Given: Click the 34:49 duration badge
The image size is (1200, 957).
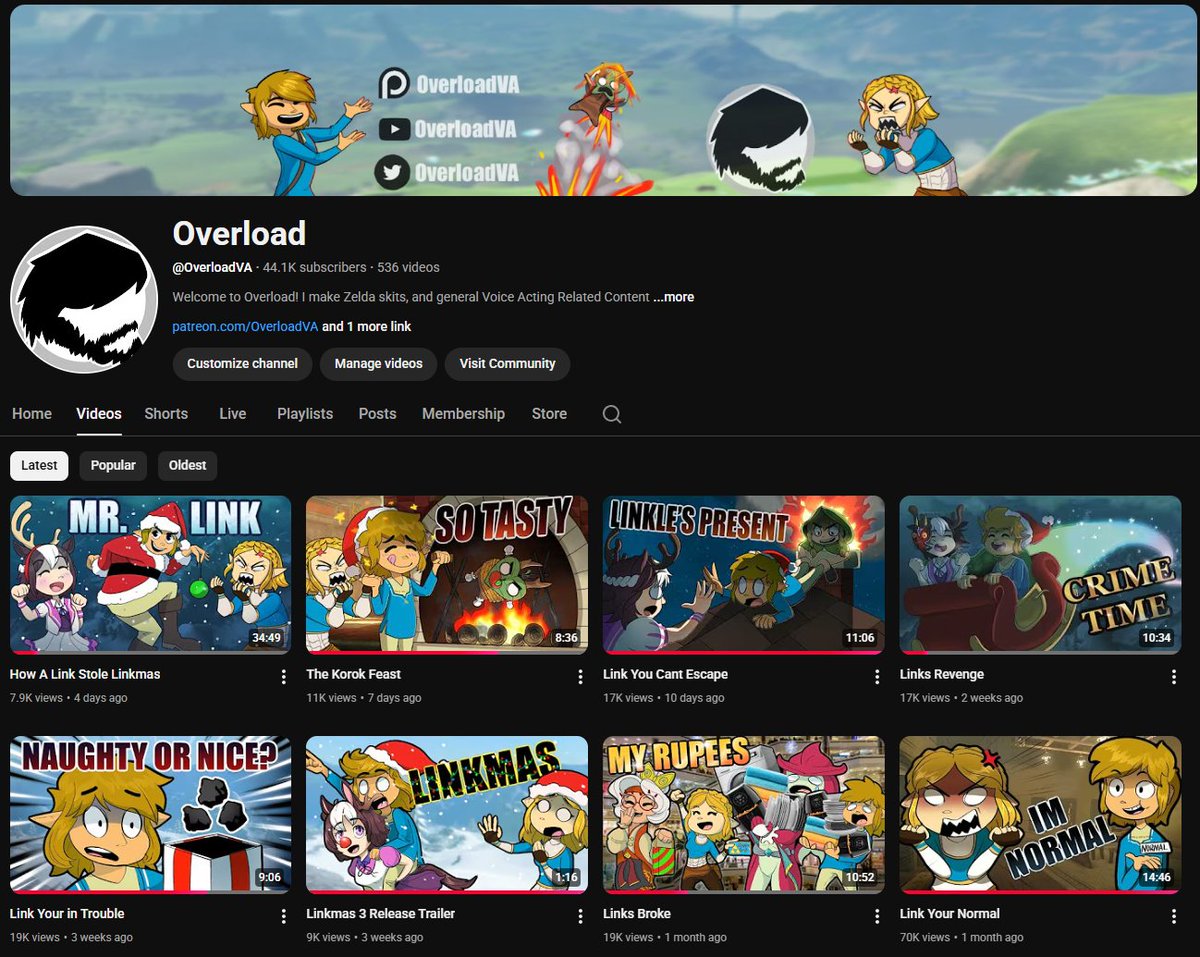Looking at the screenshot, I should click(266, 638).
